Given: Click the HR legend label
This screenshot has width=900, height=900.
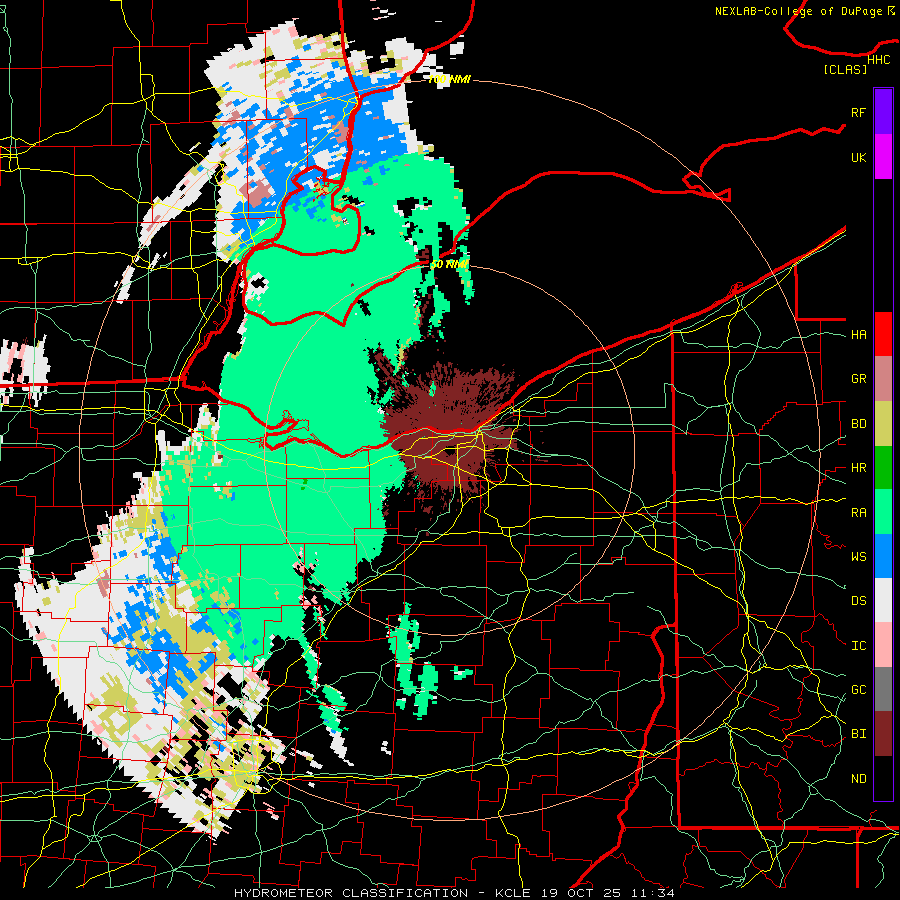Looking at the screenshot, I should click(x=858, y=468).
